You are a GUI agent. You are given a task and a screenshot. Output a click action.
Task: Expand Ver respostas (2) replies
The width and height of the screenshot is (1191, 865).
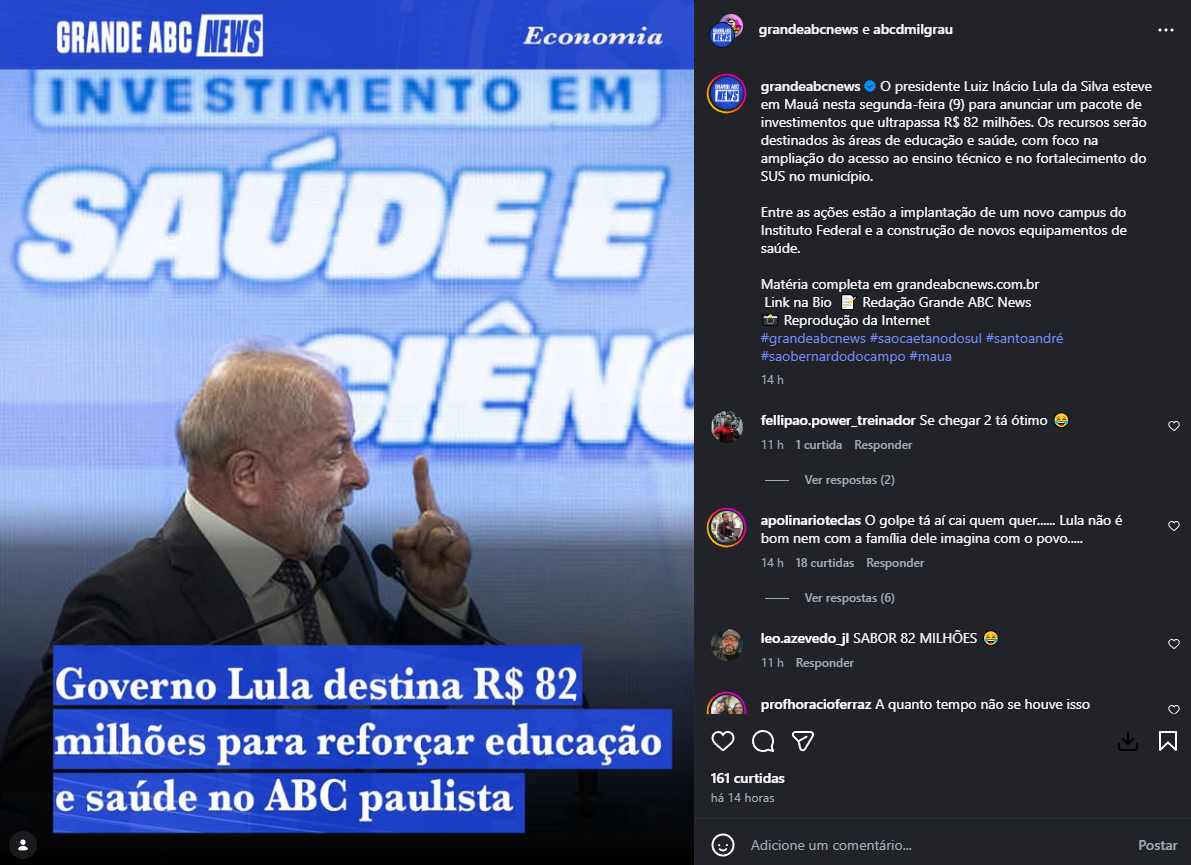click(x=849, y=480)
